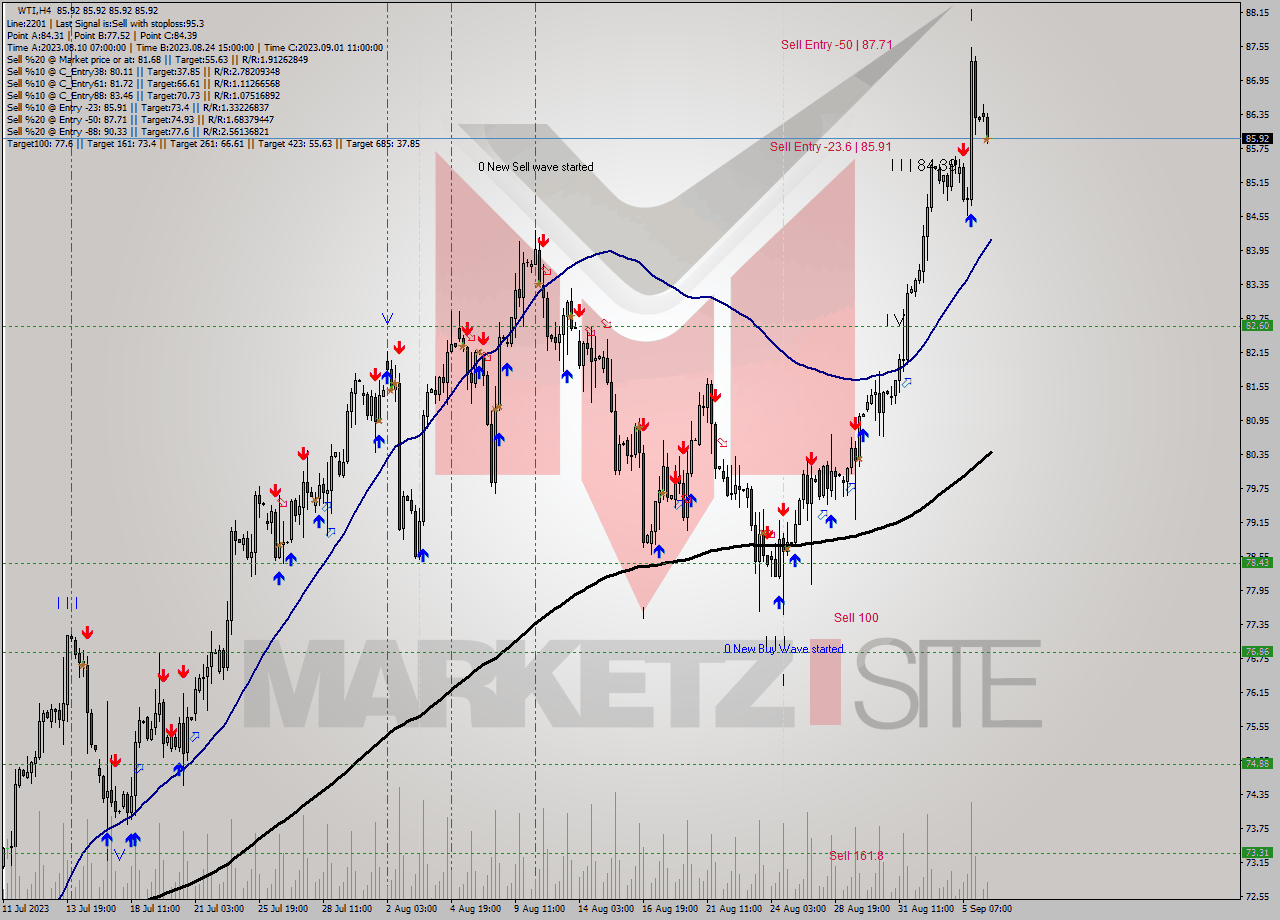Select the '28 Jul 11:00' date label
Image resolution: width=1280 pixels, height=920 pixels.
[x=347, y=909]
